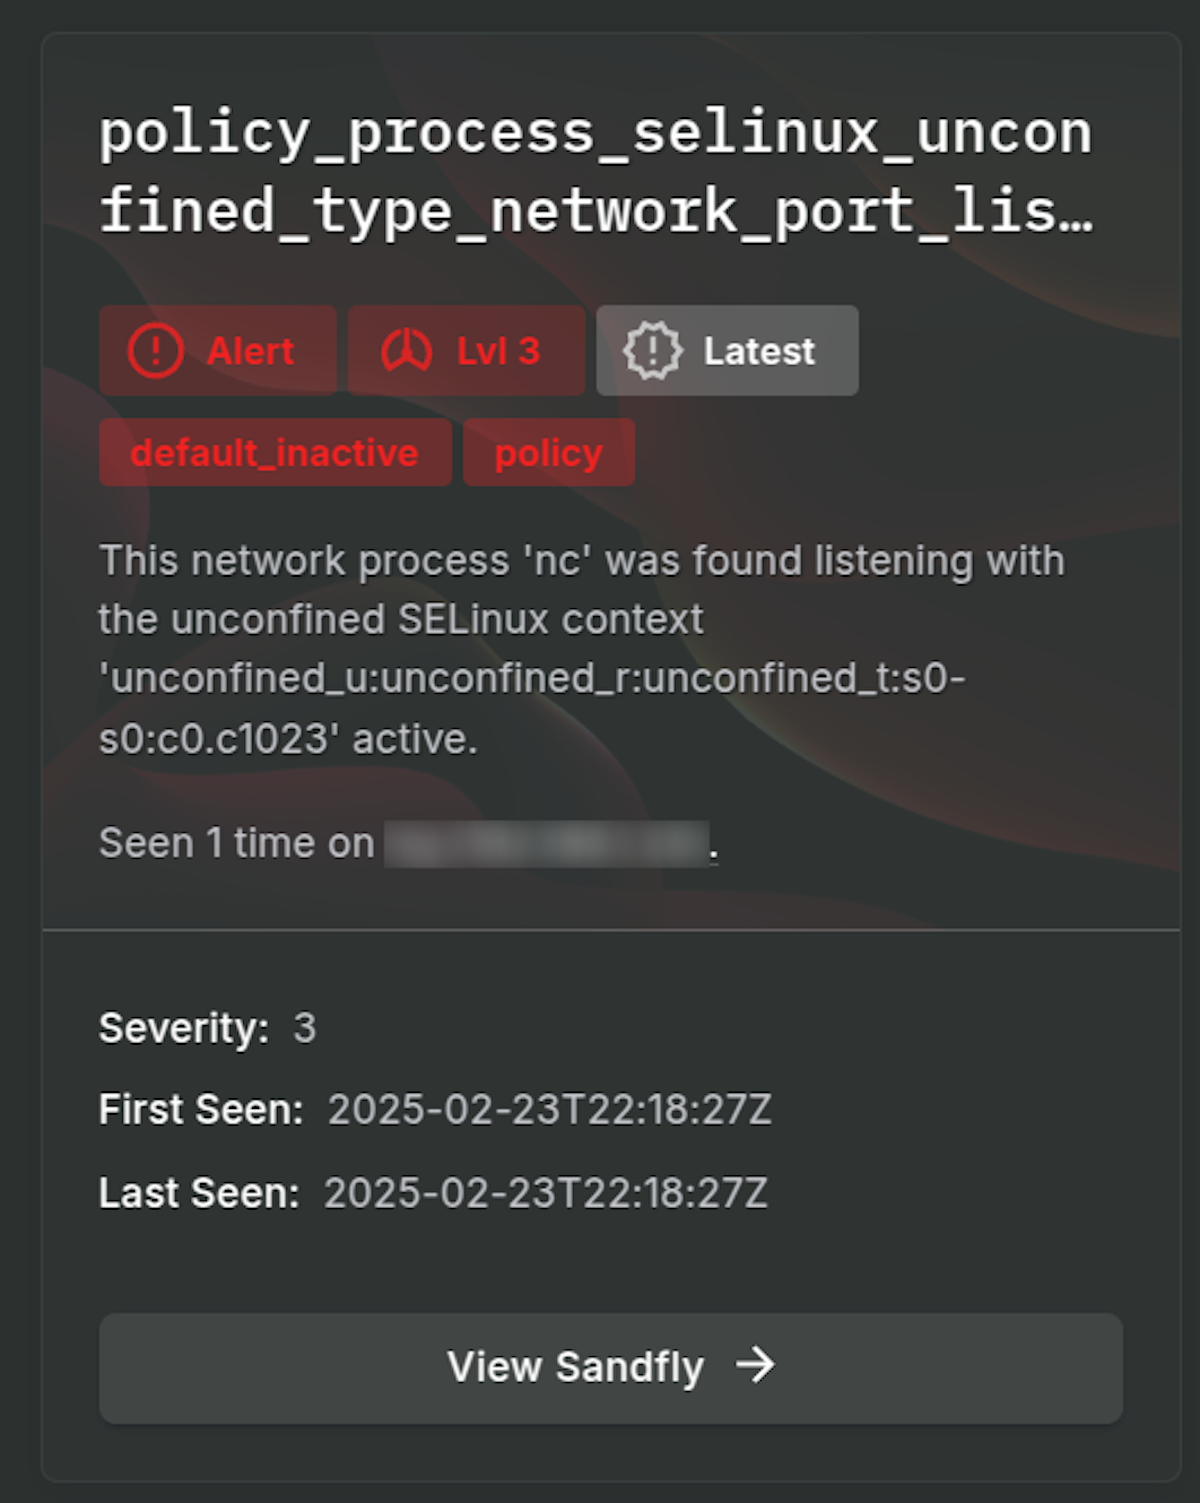Enable the Latest filter badge
Image resolution: width=1200 pixels, height=1503 pixels.
[726, 350]
